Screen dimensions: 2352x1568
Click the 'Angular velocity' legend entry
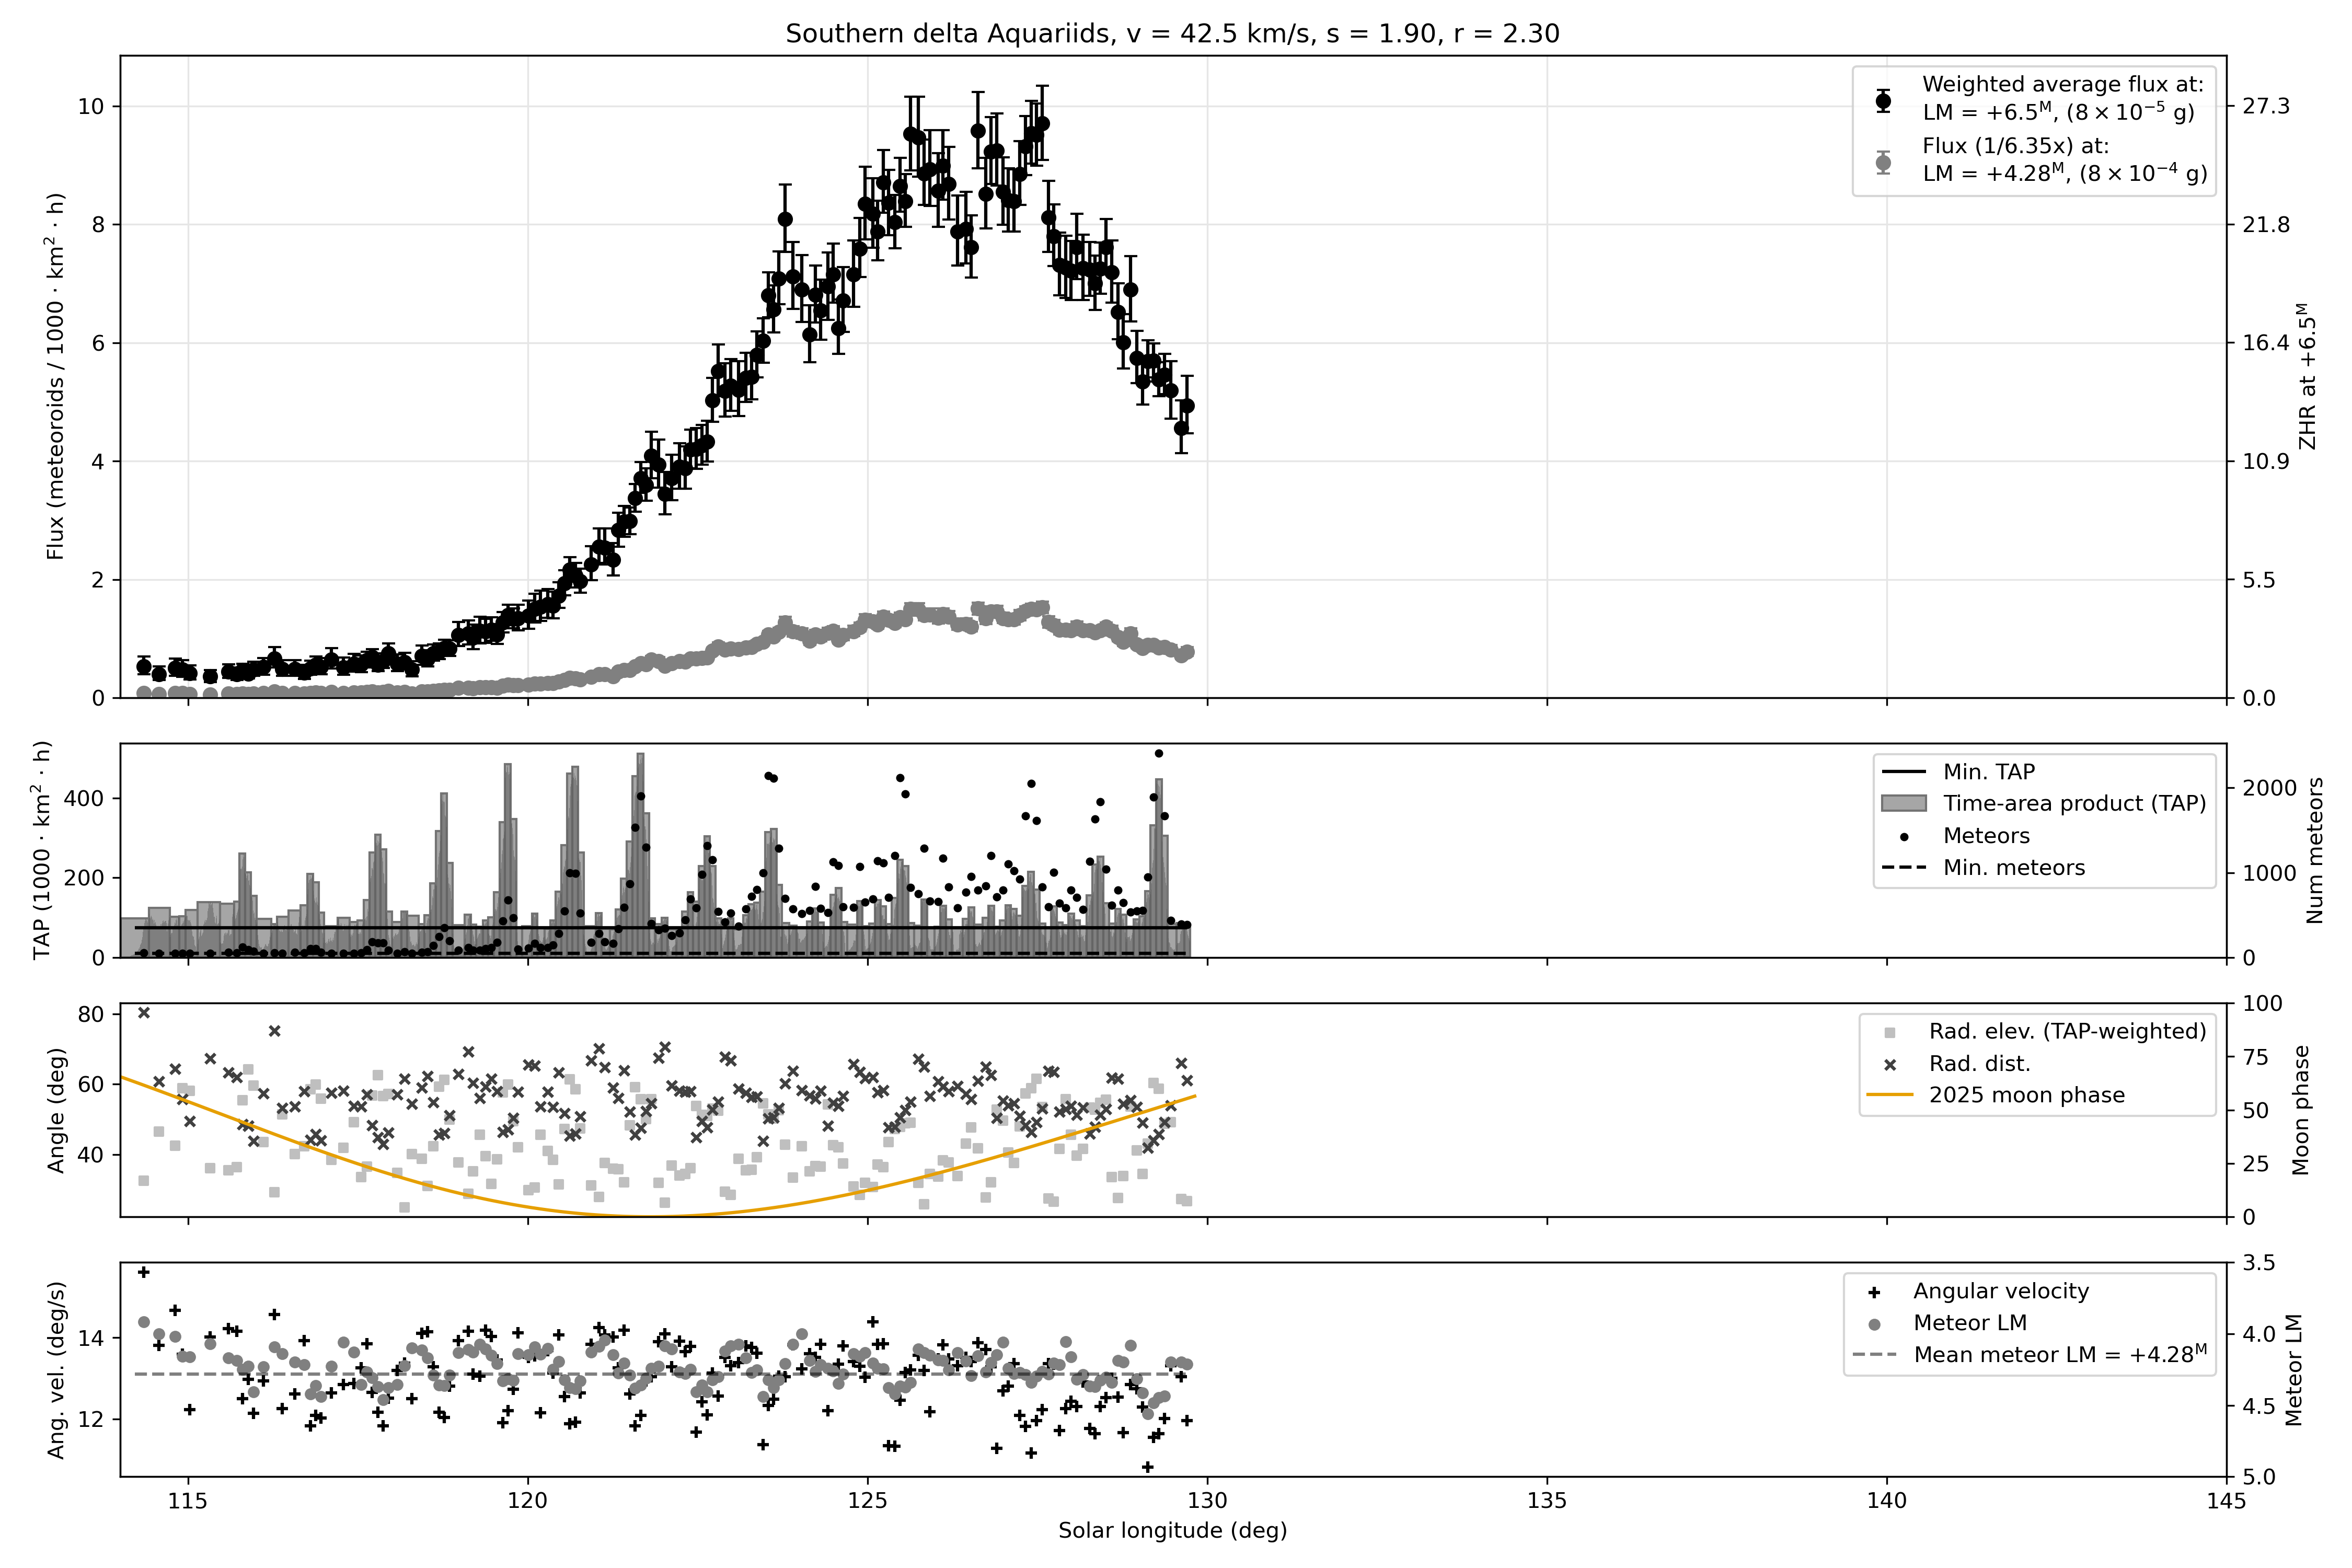pos(2001,1291)
